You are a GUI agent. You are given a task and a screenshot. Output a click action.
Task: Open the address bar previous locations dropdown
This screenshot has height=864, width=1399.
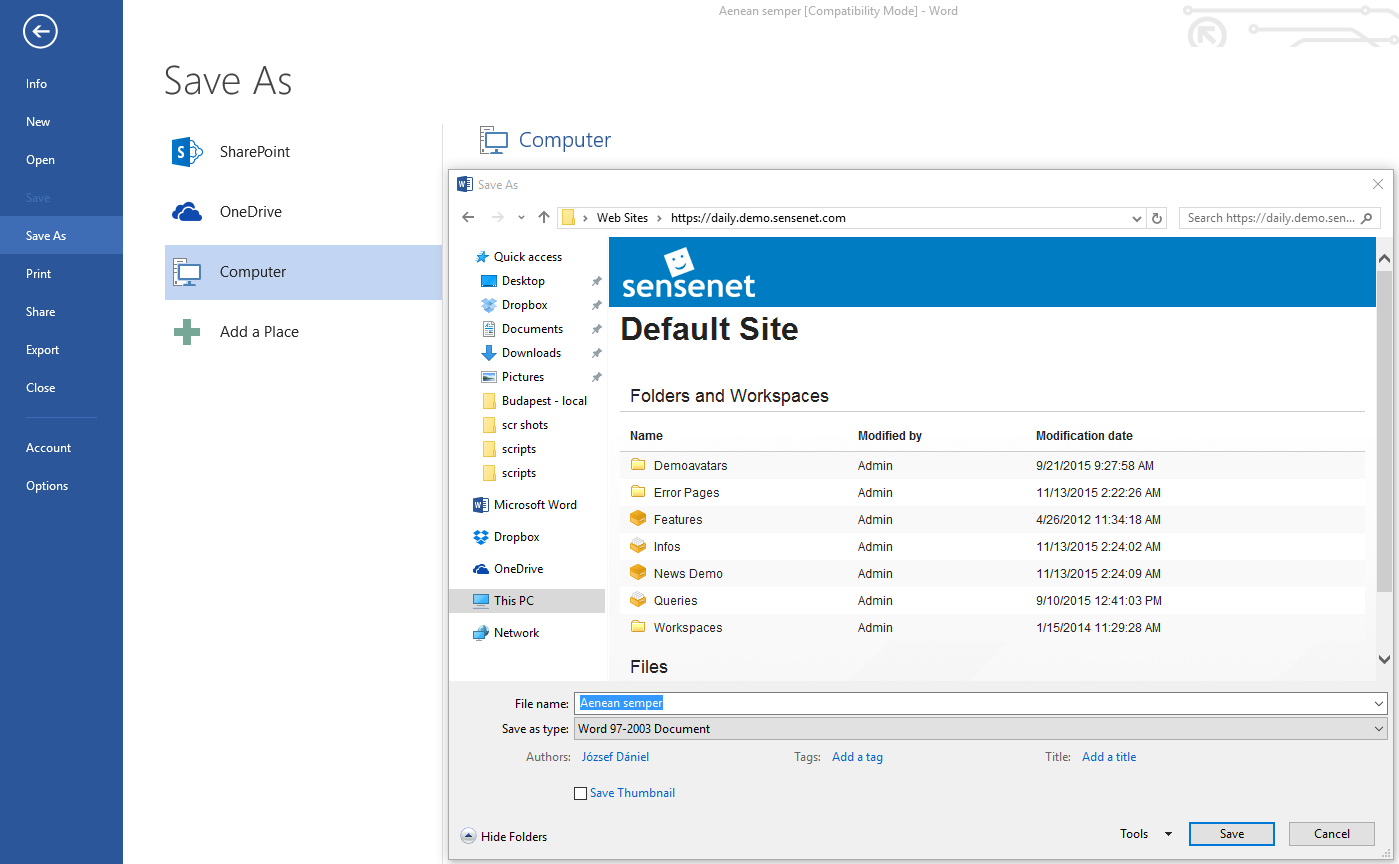1137,218
